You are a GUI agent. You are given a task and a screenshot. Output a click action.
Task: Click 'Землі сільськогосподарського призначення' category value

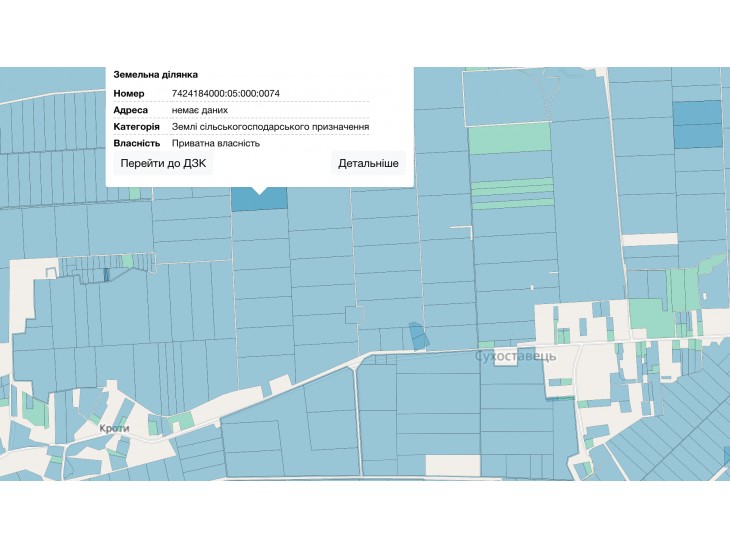tap(270, 127)
